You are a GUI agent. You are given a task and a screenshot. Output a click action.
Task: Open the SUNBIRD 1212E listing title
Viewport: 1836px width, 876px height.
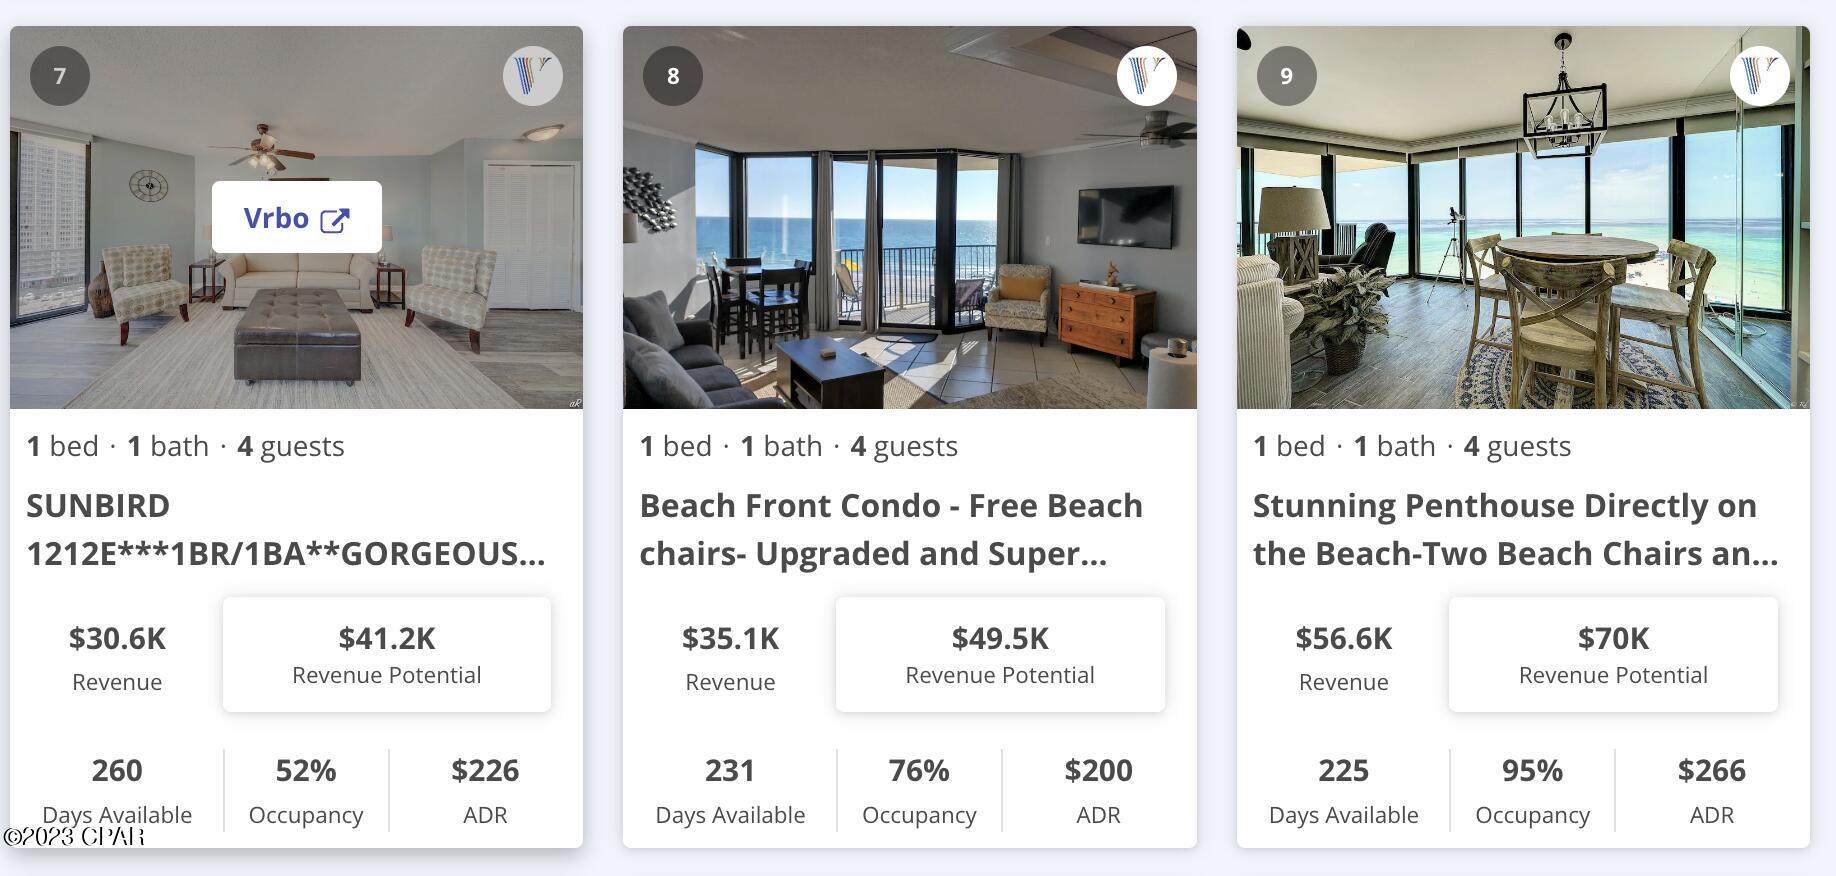tap(286, 529)
